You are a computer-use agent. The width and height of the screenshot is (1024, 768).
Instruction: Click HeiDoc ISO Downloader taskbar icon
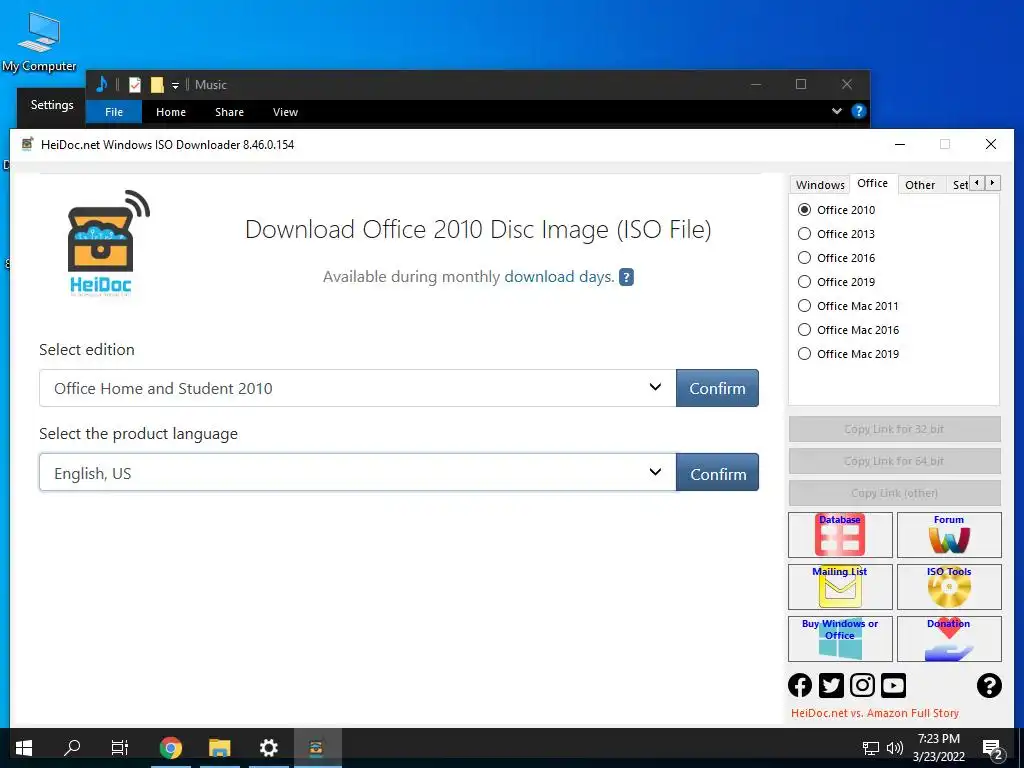(x=317, y=748)
